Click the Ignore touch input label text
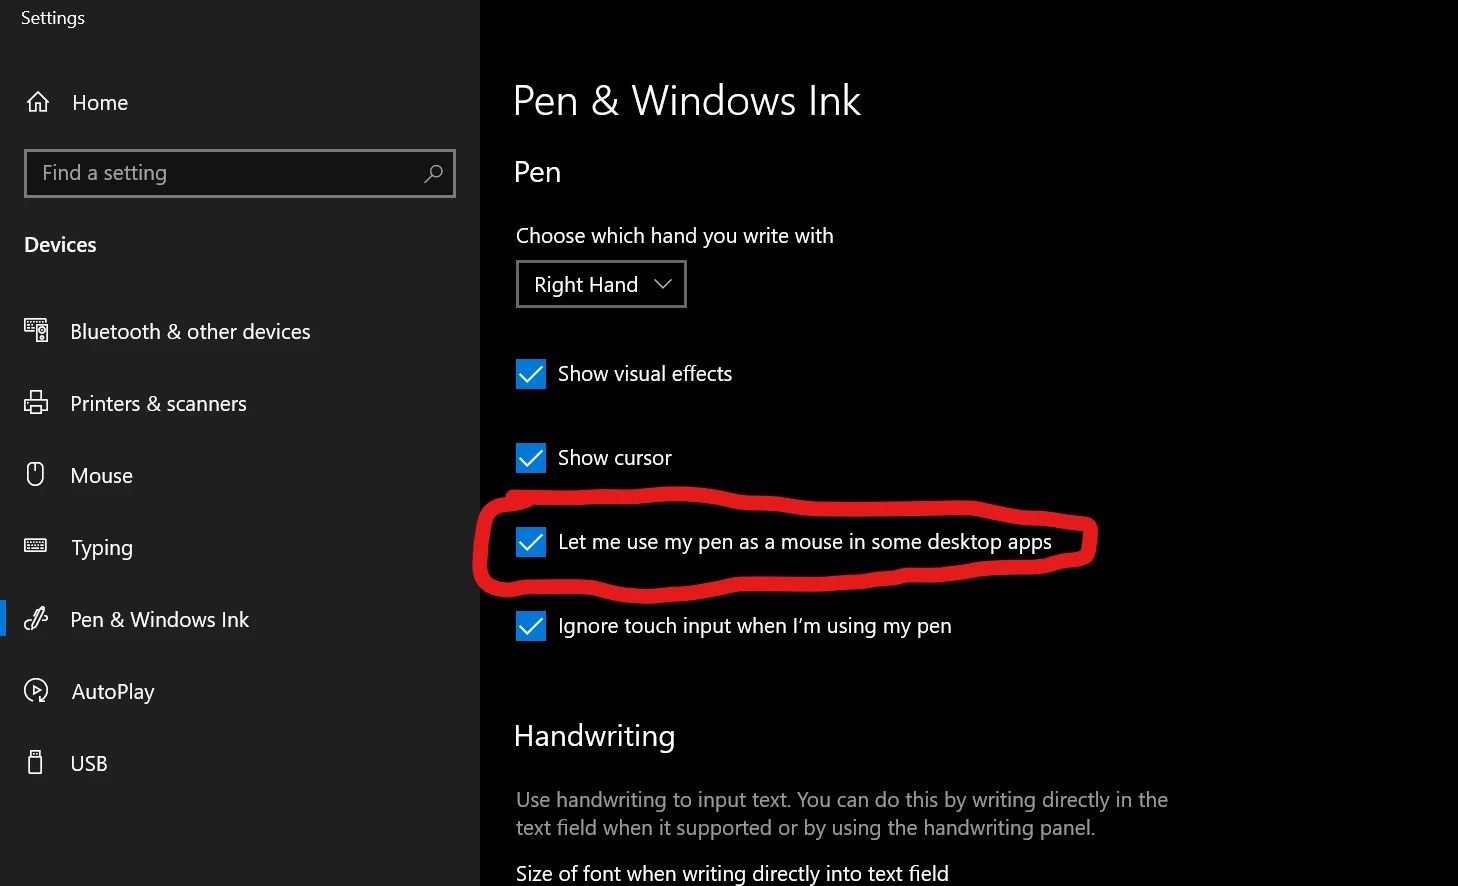The height and width of the screenshot is (886, 1458). [x=755, y=626]
